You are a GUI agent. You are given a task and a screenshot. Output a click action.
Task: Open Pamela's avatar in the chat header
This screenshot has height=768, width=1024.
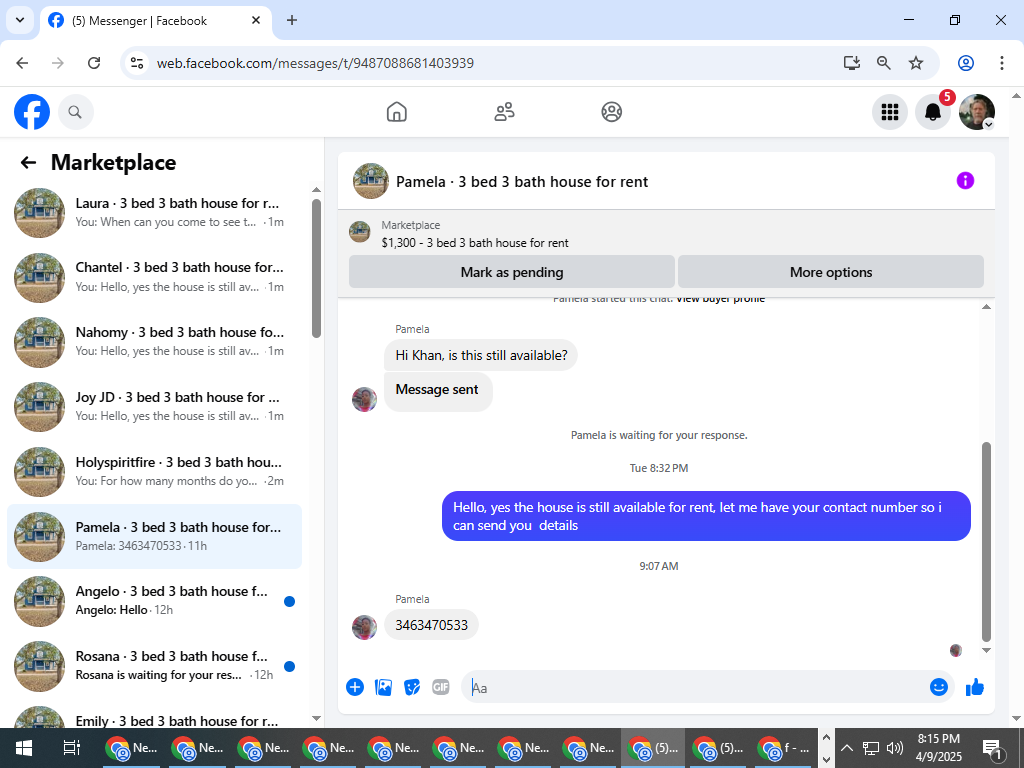pyautogui.click(x=371, y=181)
